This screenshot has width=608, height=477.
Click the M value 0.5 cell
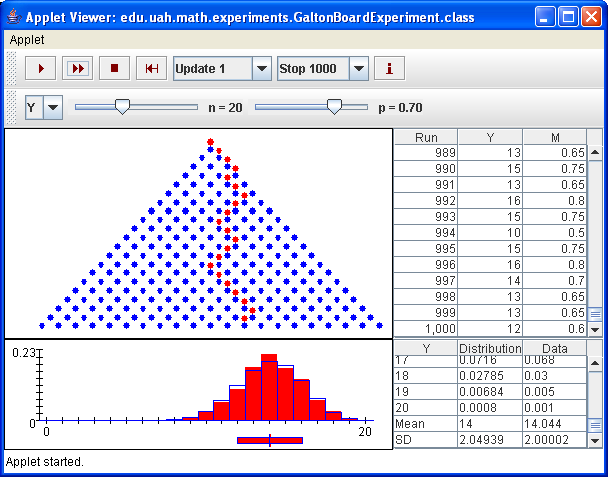click(555, 233)
